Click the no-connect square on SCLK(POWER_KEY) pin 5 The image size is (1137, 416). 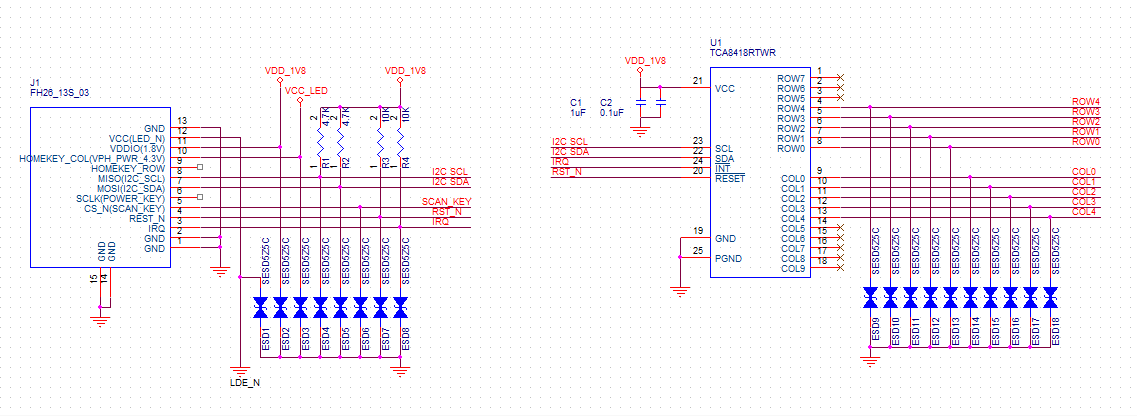point(200,197)
